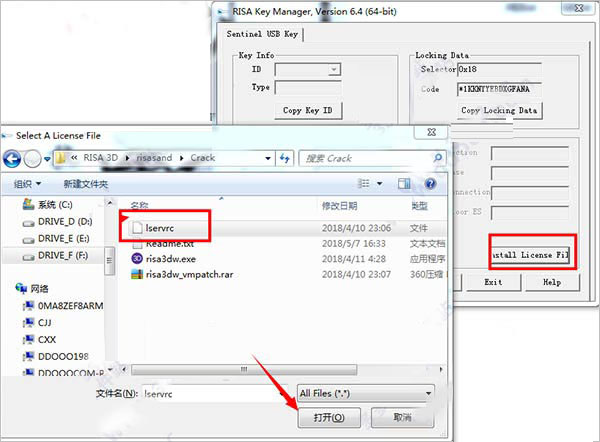
Task: Open the All Files type dropdown
Action: pyautogui.click(x=366, y=393)
